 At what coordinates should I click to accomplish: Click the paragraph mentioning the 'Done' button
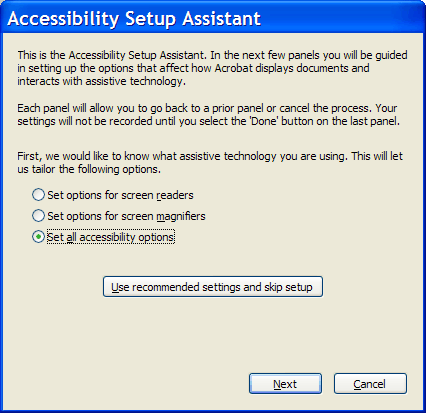pos(208,115)
